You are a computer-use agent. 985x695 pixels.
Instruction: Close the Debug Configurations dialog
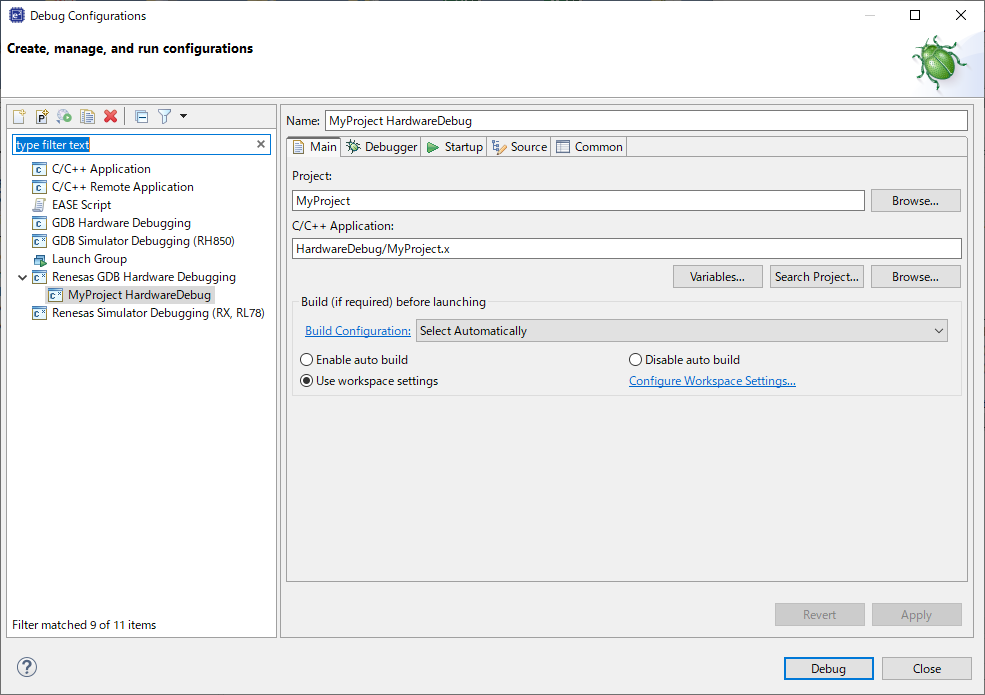click(x=927, y=669)
